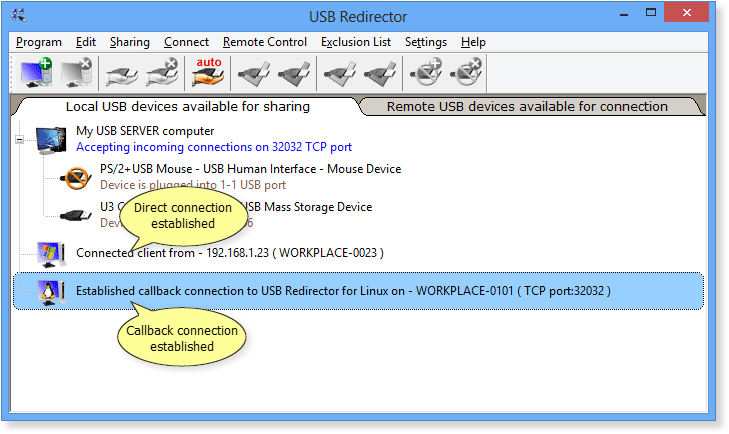Click the USB server computer icon in tree

[x=51, y=140]
